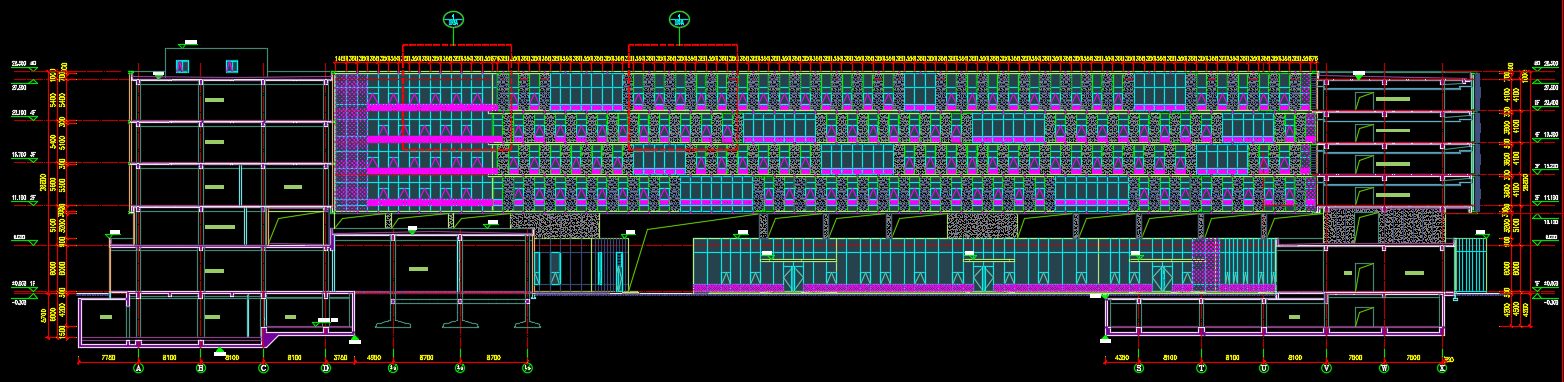Select grid axis bubble W
This screenshot has width=1564, height=382.
pyautogui.click(x=1384, y=368)
